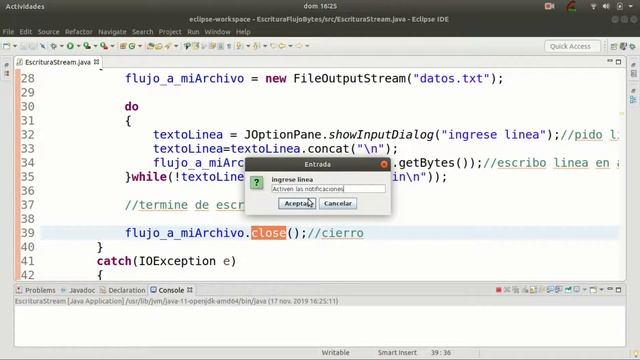Click the New Java Package icon

[x=122, y=46]
